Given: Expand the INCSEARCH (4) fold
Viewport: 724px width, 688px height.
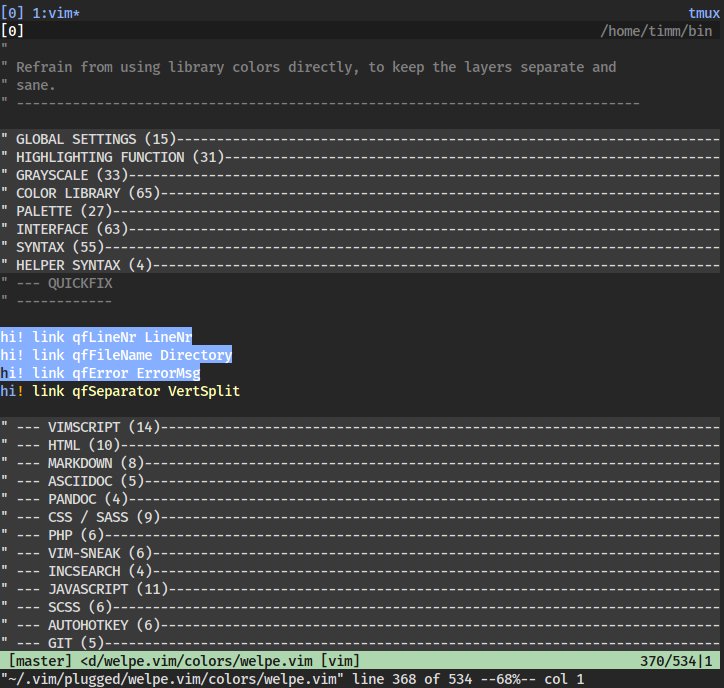Looking at the screenshot, I should [x=360, y=571].
